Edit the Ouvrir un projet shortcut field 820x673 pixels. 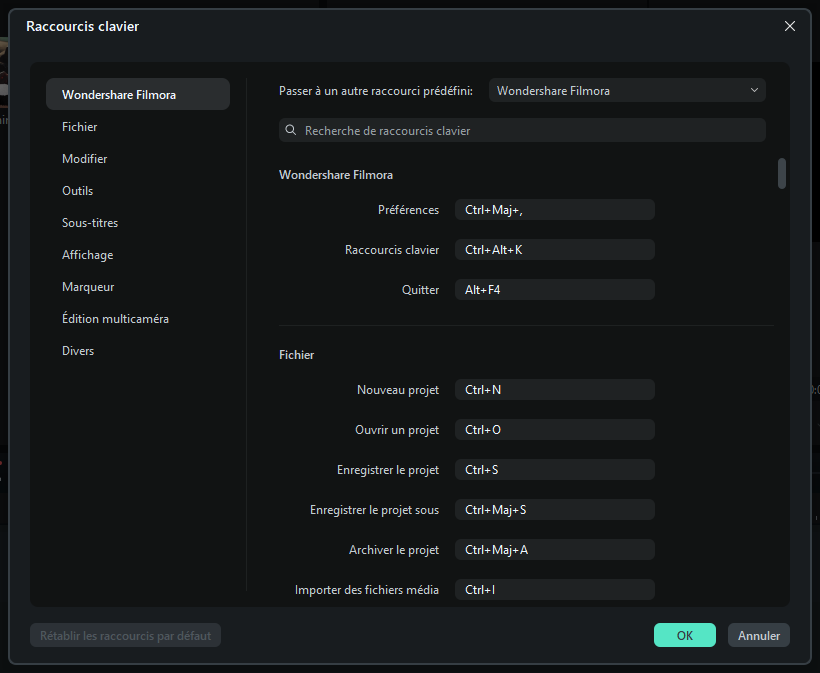(x=554, y=430)
